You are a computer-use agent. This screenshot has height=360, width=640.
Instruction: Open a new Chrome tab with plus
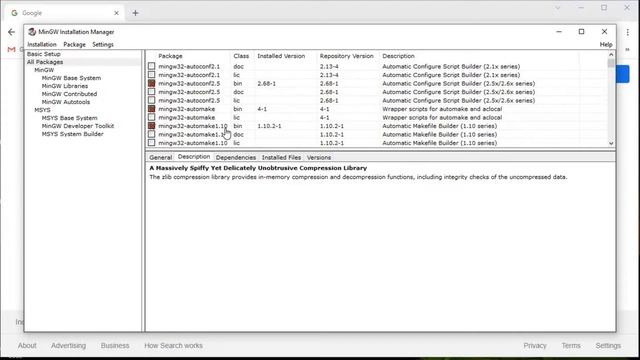pyautogui.click(x=136, y=13)
